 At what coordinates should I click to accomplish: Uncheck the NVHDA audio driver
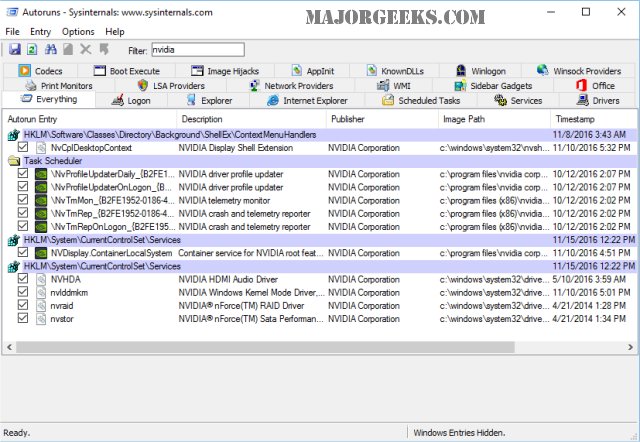[23, 279]
